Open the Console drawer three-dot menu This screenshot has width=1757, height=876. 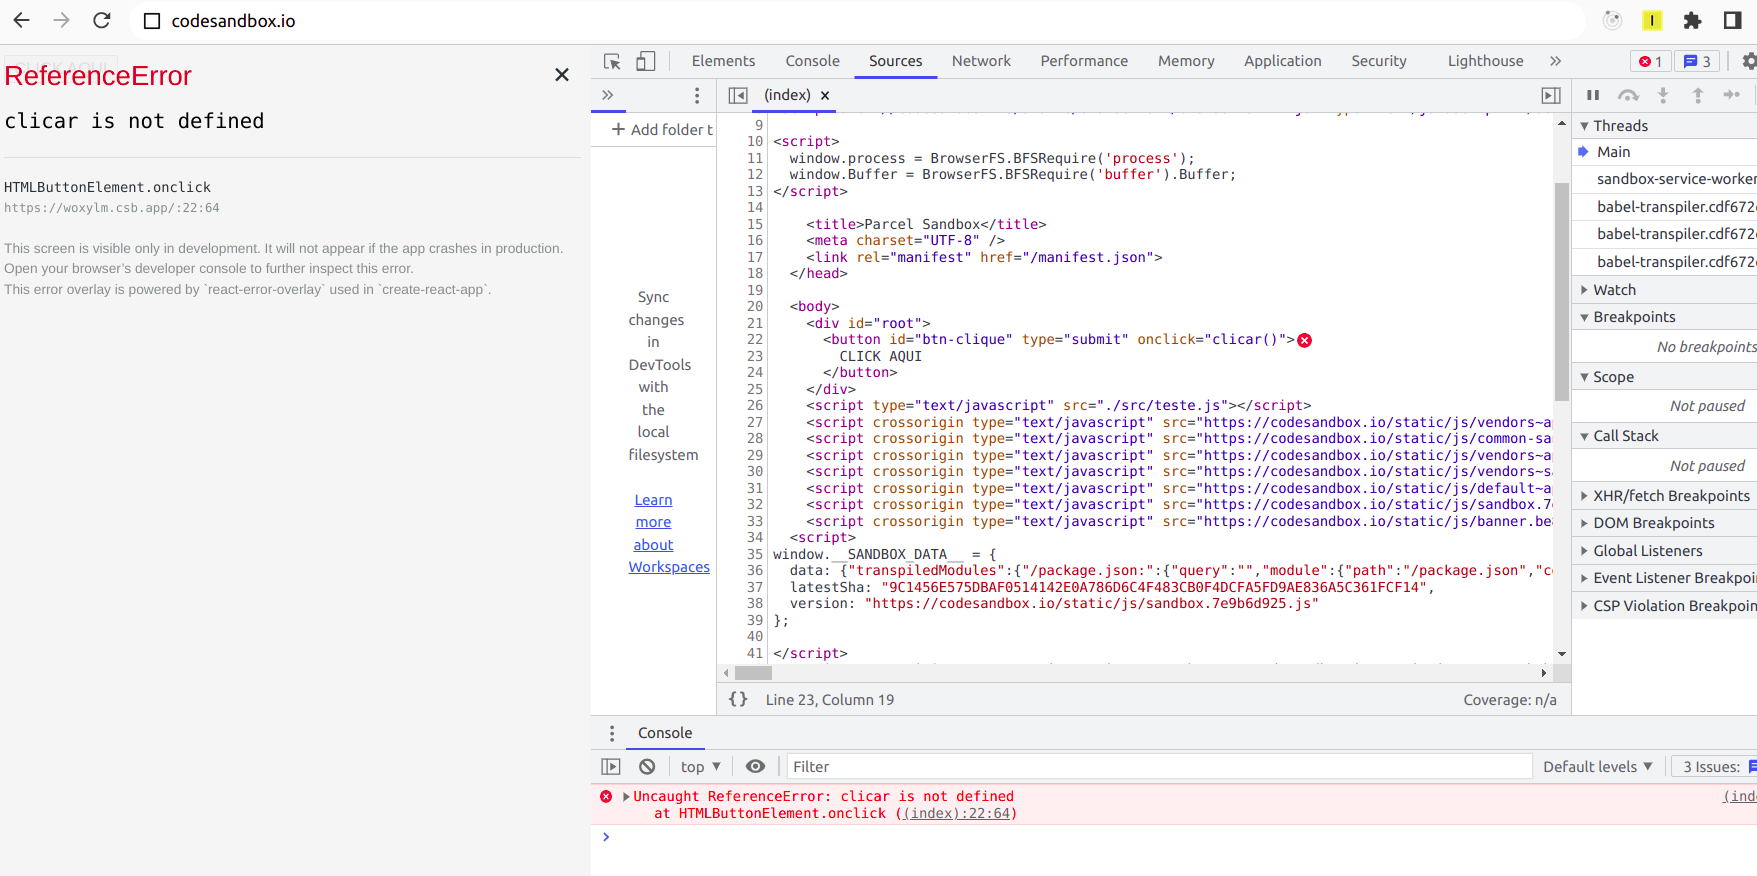pos(612,733)
